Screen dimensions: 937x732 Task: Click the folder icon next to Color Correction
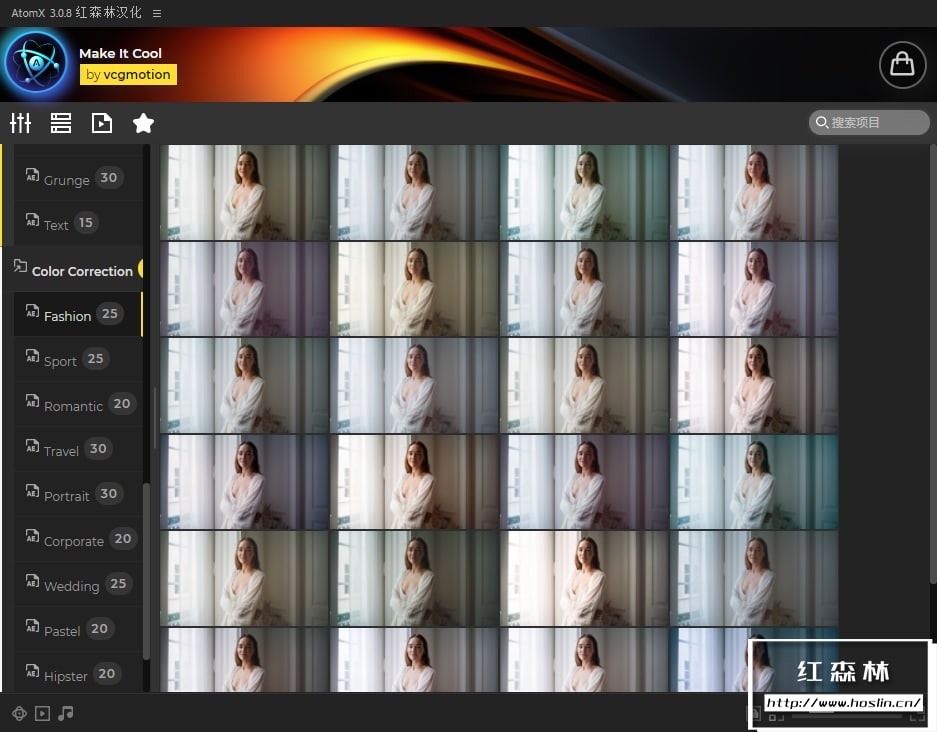(20, 266)
